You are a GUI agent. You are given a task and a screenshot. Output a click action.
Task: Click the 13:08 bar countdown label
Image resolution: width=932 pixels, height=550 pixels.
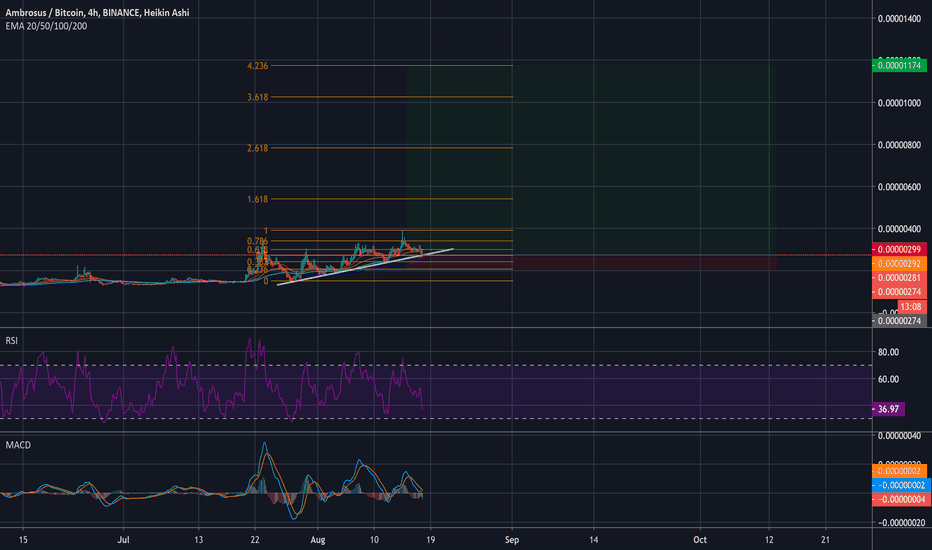pos(911,307)
